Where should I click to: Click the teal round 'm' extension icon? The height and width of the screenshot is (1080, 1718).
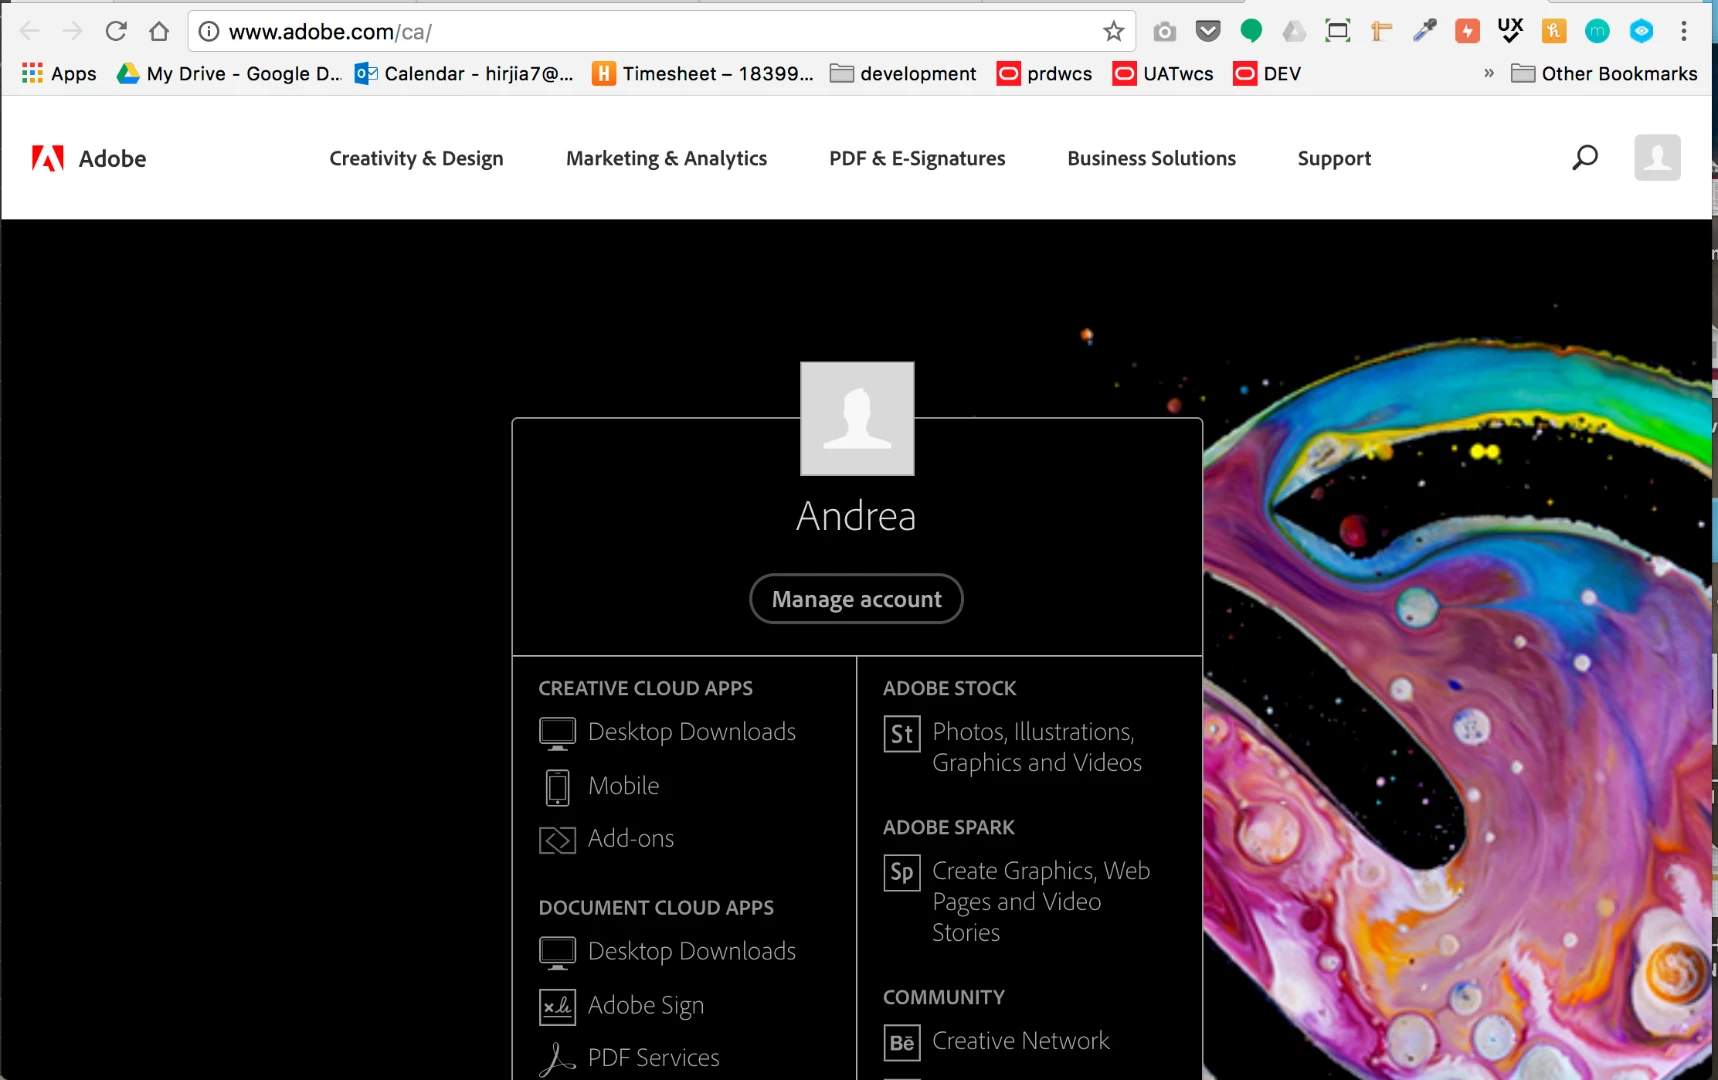pos(1597,31)
